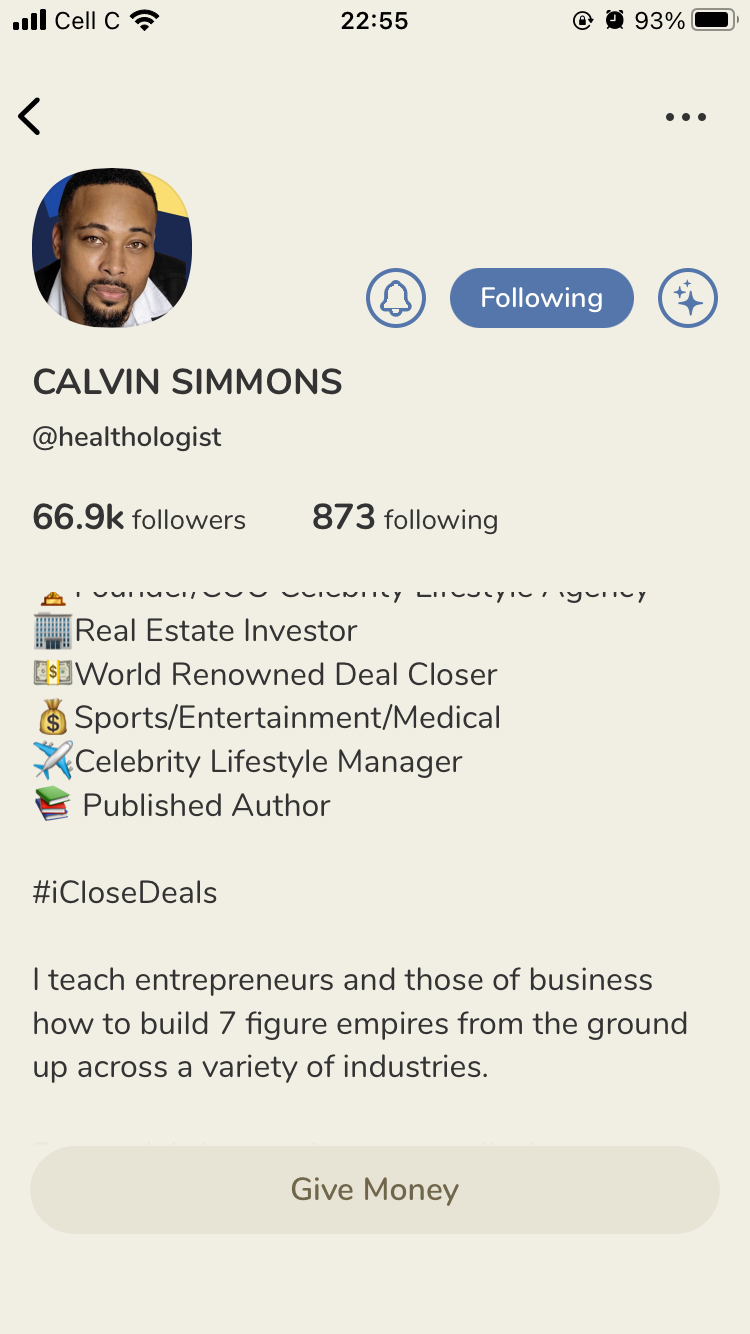Tap the airplane emoji beside Celebrity Lifestyle Manager
The image size is (750, 1334).
point(52,761)
